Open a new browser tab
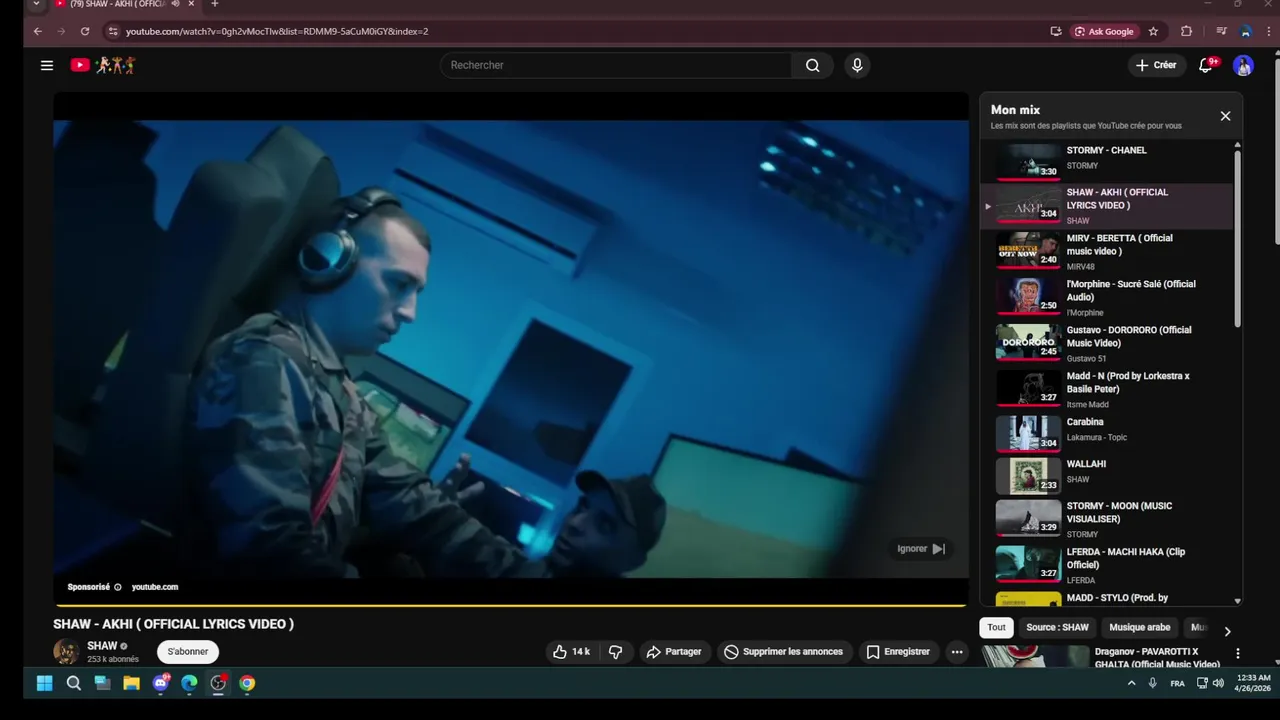The height and width of the screenshot is (720, 1280). (214, 4)
